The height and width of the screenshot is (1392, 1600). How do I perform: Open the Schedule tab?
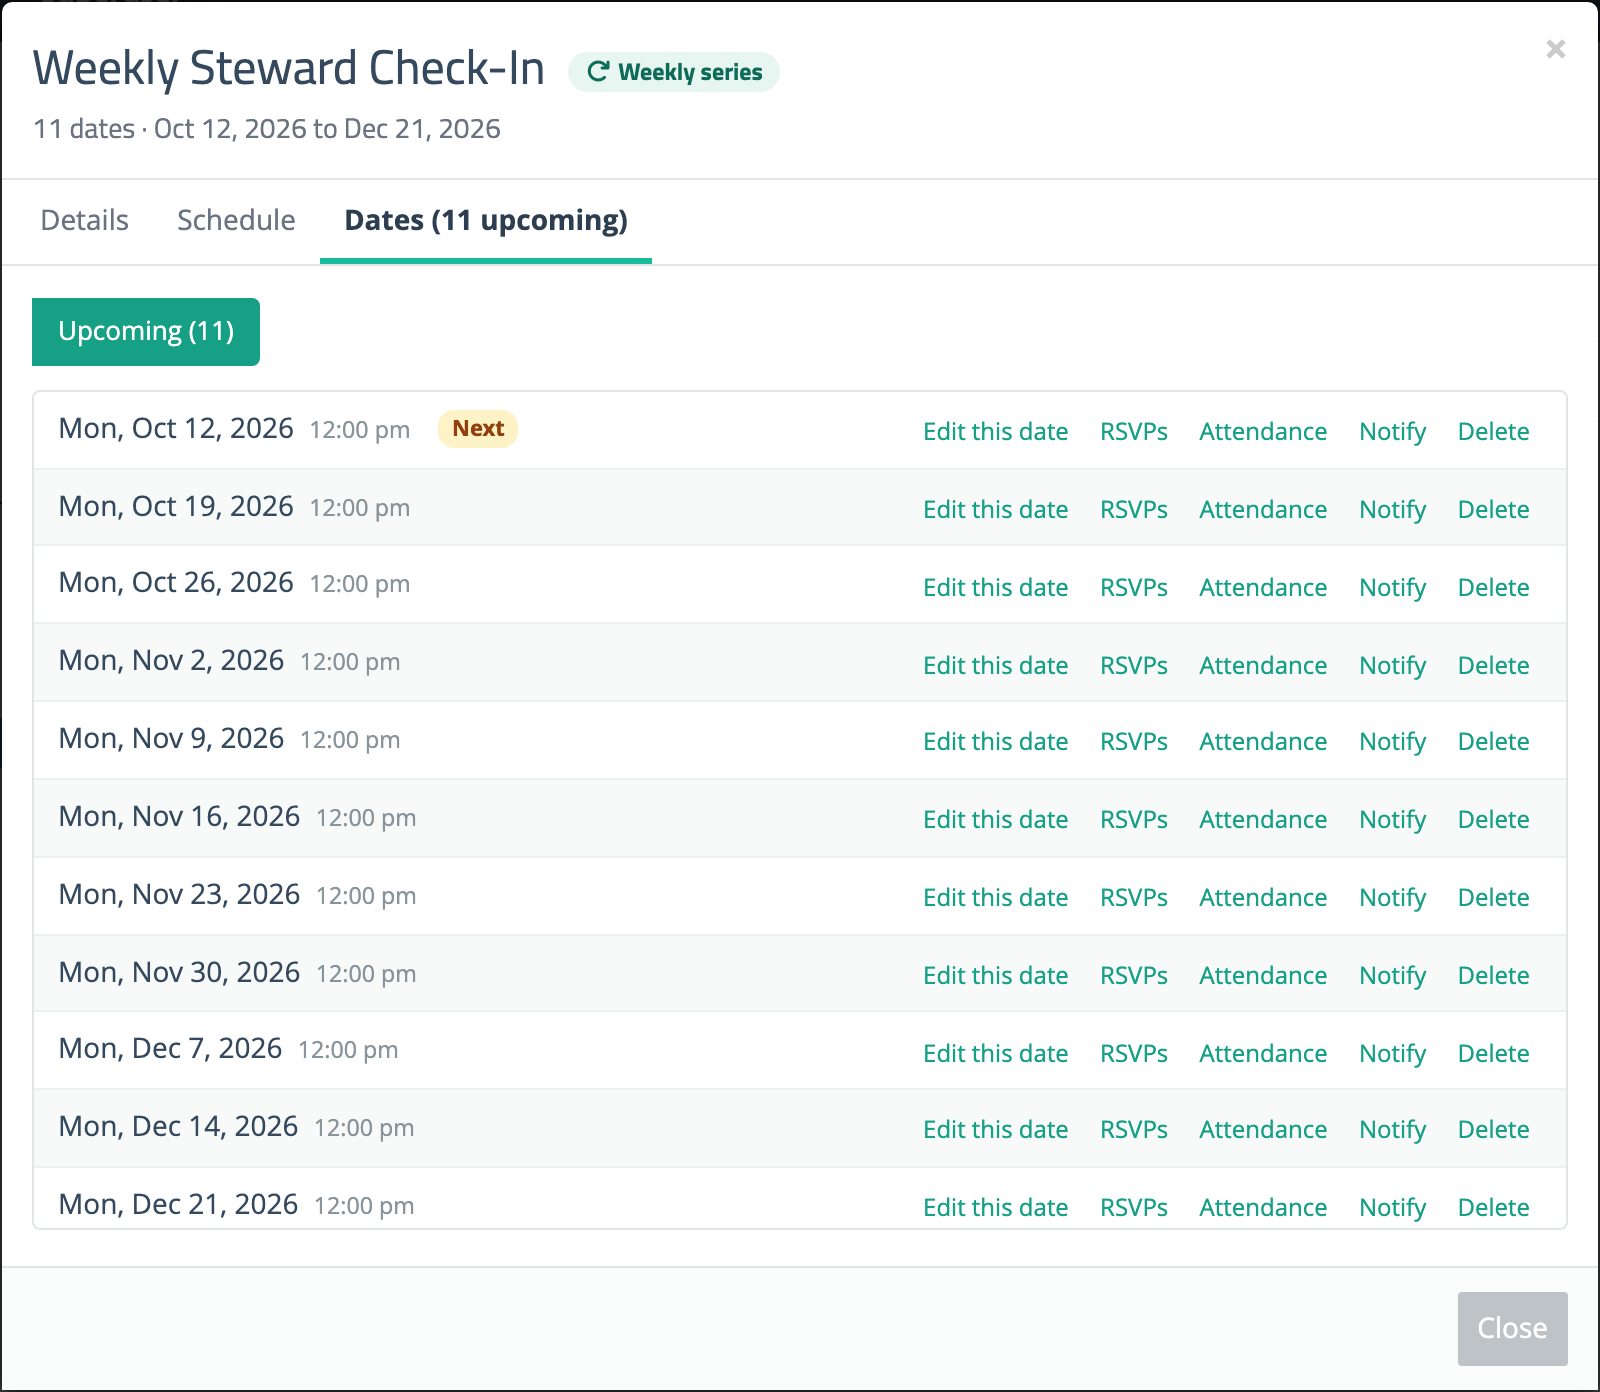pyautogui.click(x=236, y=220)
